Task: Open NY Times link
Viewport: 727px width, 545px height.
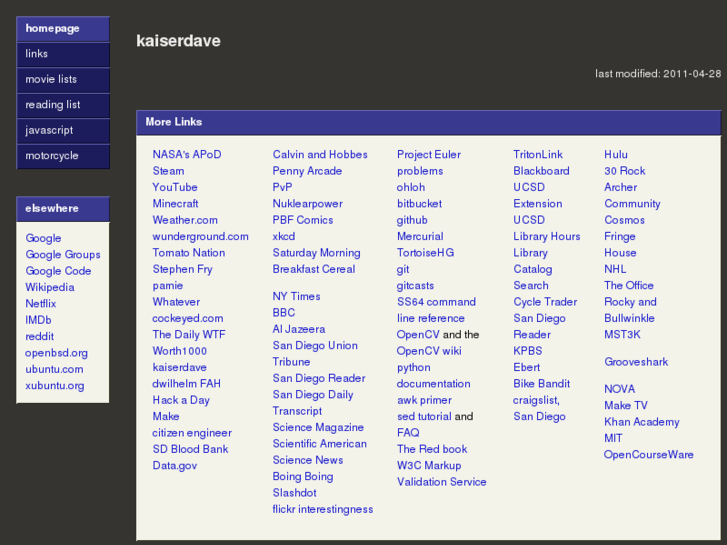Action: 296,296
